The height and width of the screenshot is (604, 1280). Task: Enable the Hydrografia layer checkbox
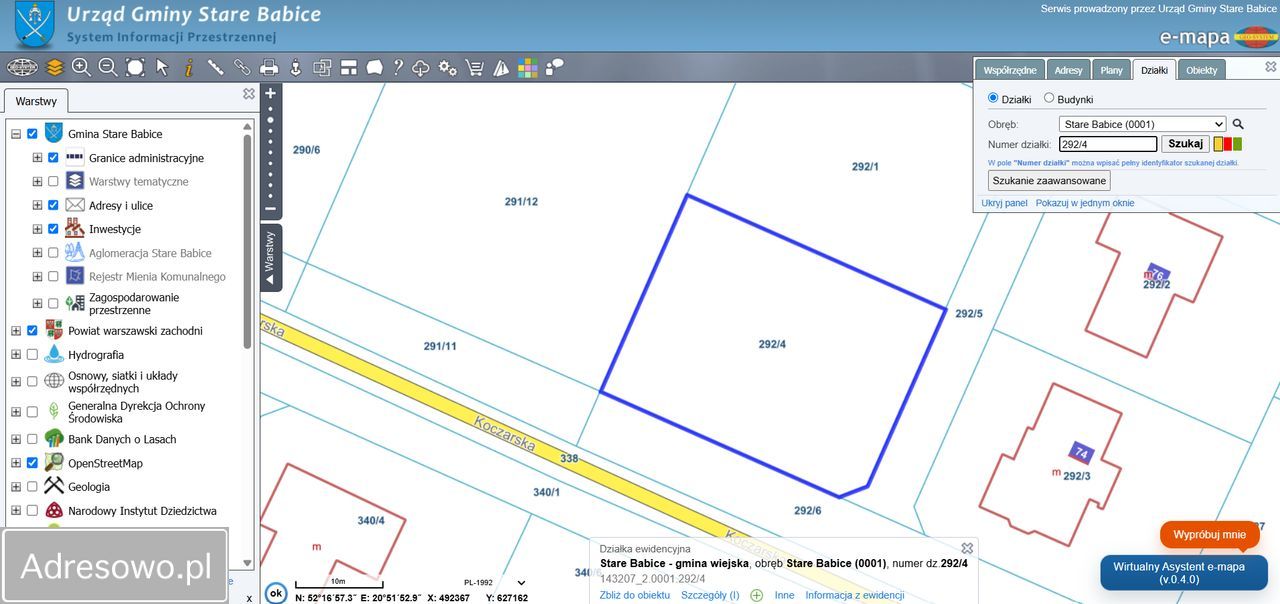(x=32, y=355)
